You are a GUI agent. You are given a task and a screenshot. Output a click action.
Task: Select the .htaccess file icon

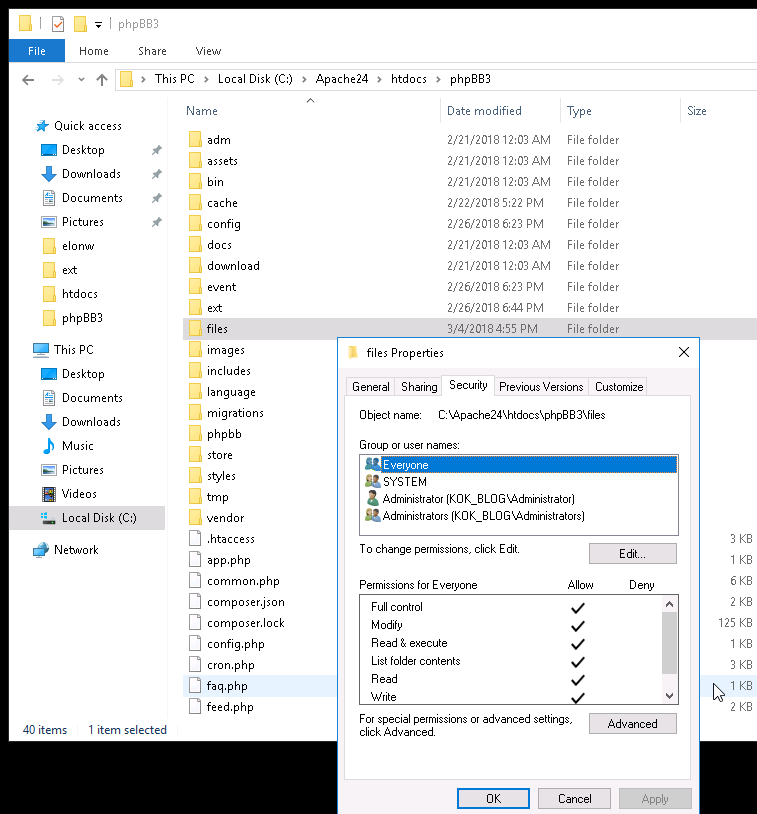point(195,539)
